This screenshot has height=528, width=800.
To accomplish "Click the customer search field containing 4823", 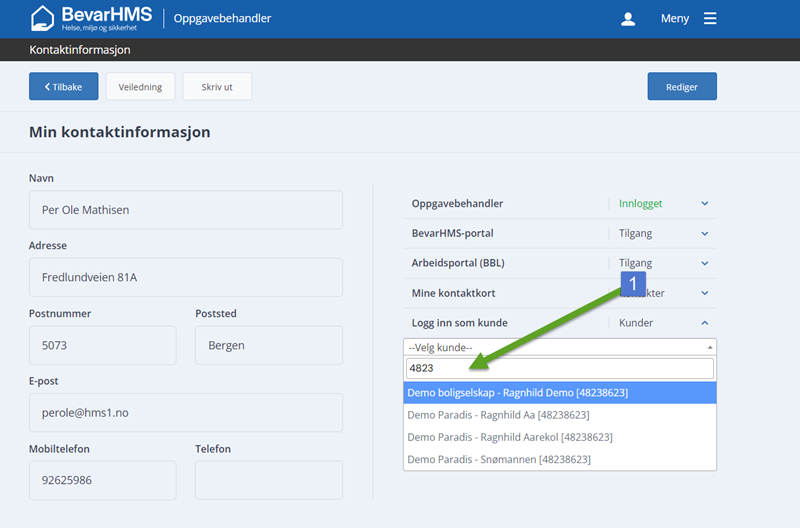I will click(559, 369).
